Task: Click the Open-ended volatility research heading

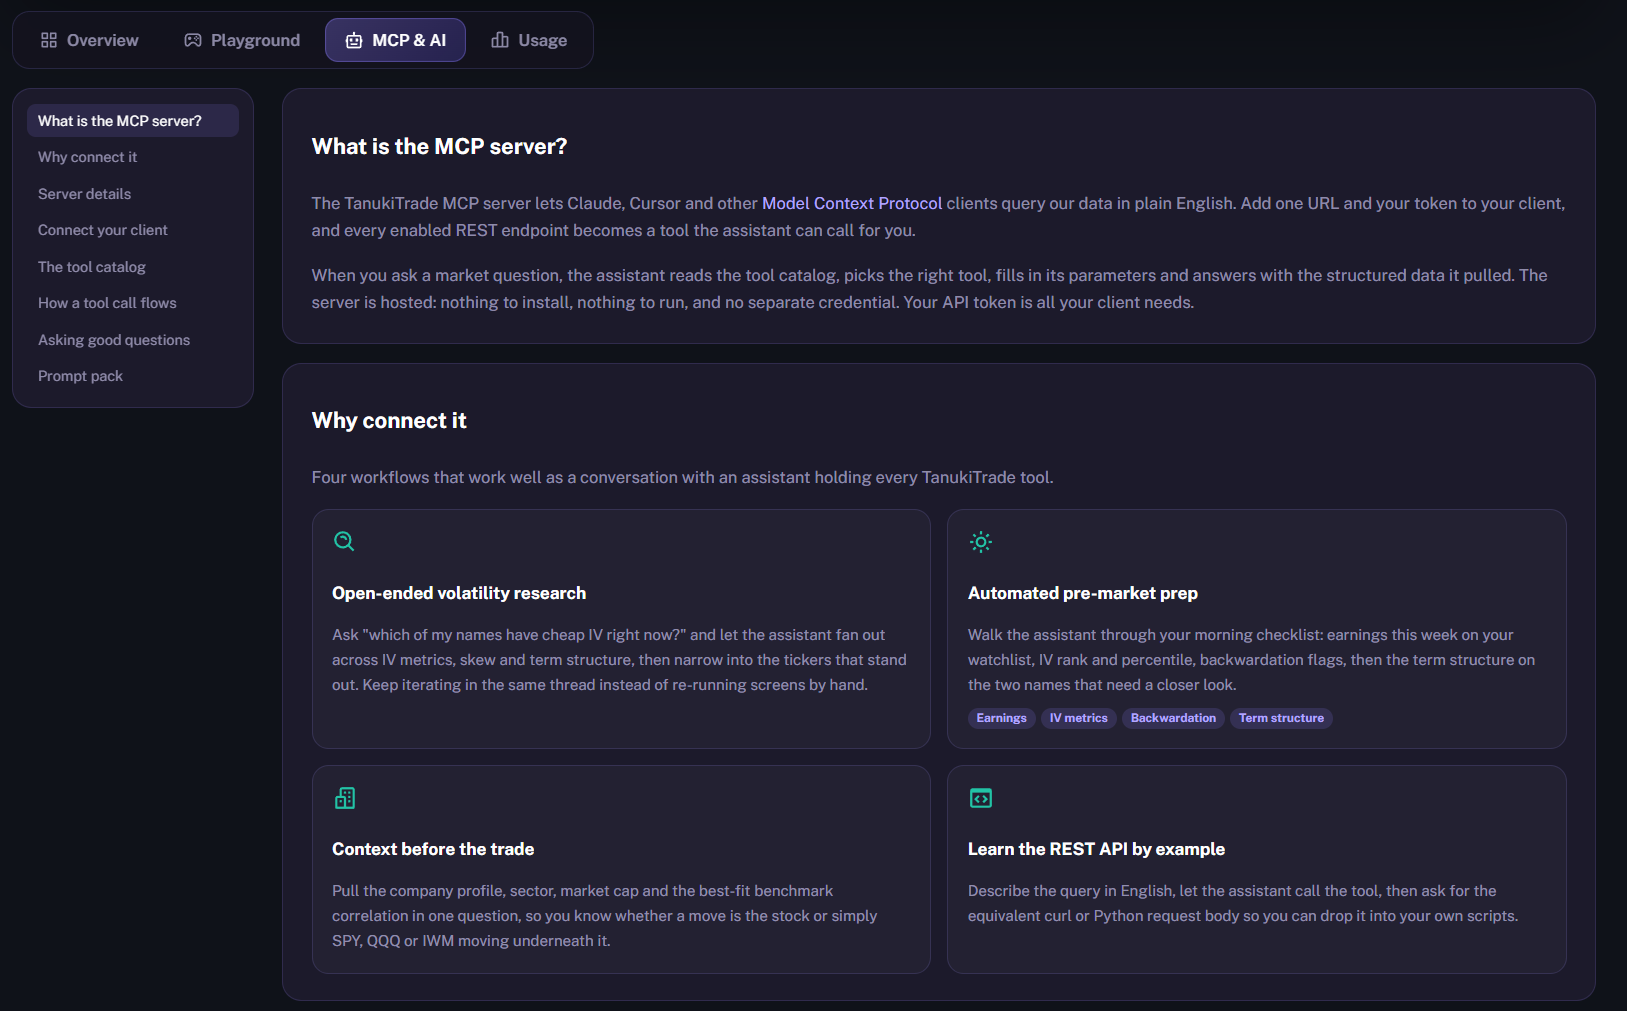Action: tap(459, 593)
